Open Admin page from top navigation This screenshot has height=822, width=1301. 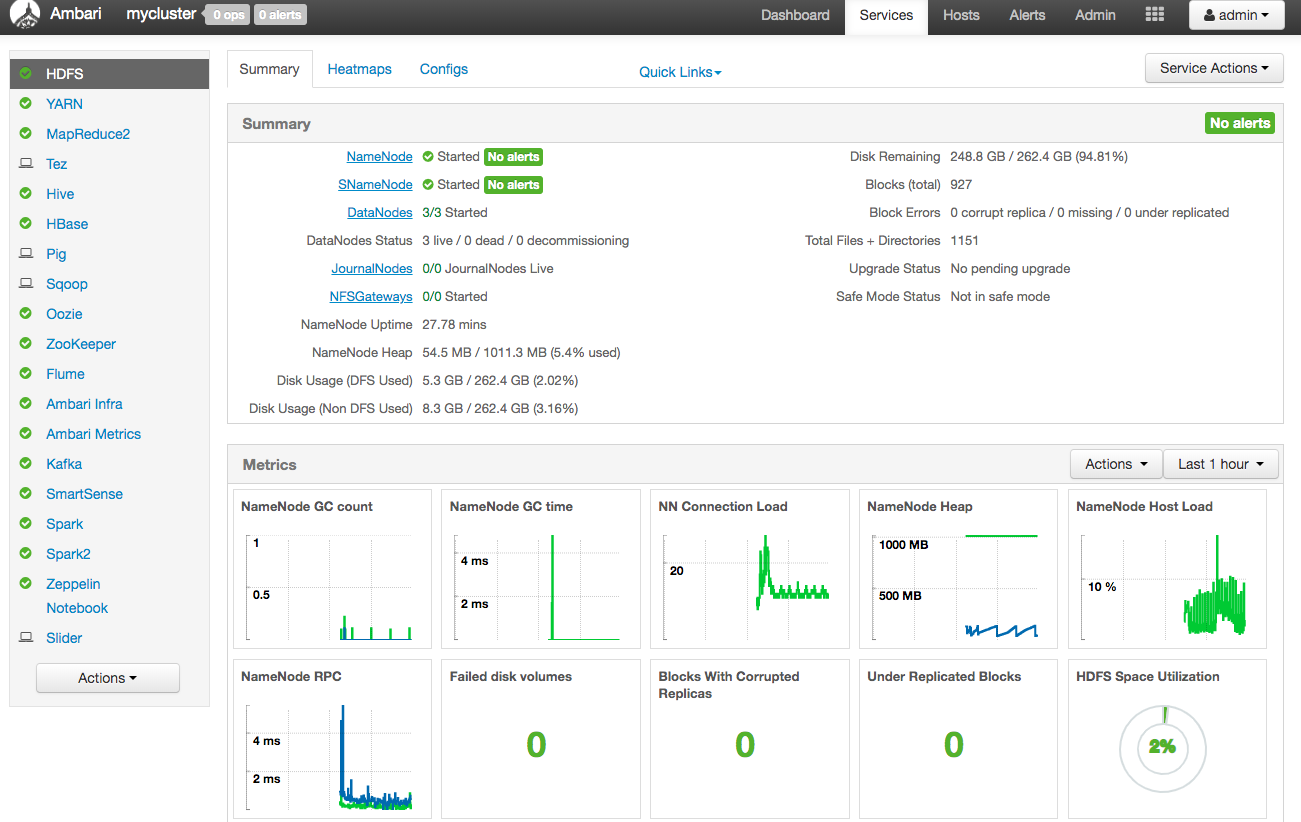tap(1095, 15)
